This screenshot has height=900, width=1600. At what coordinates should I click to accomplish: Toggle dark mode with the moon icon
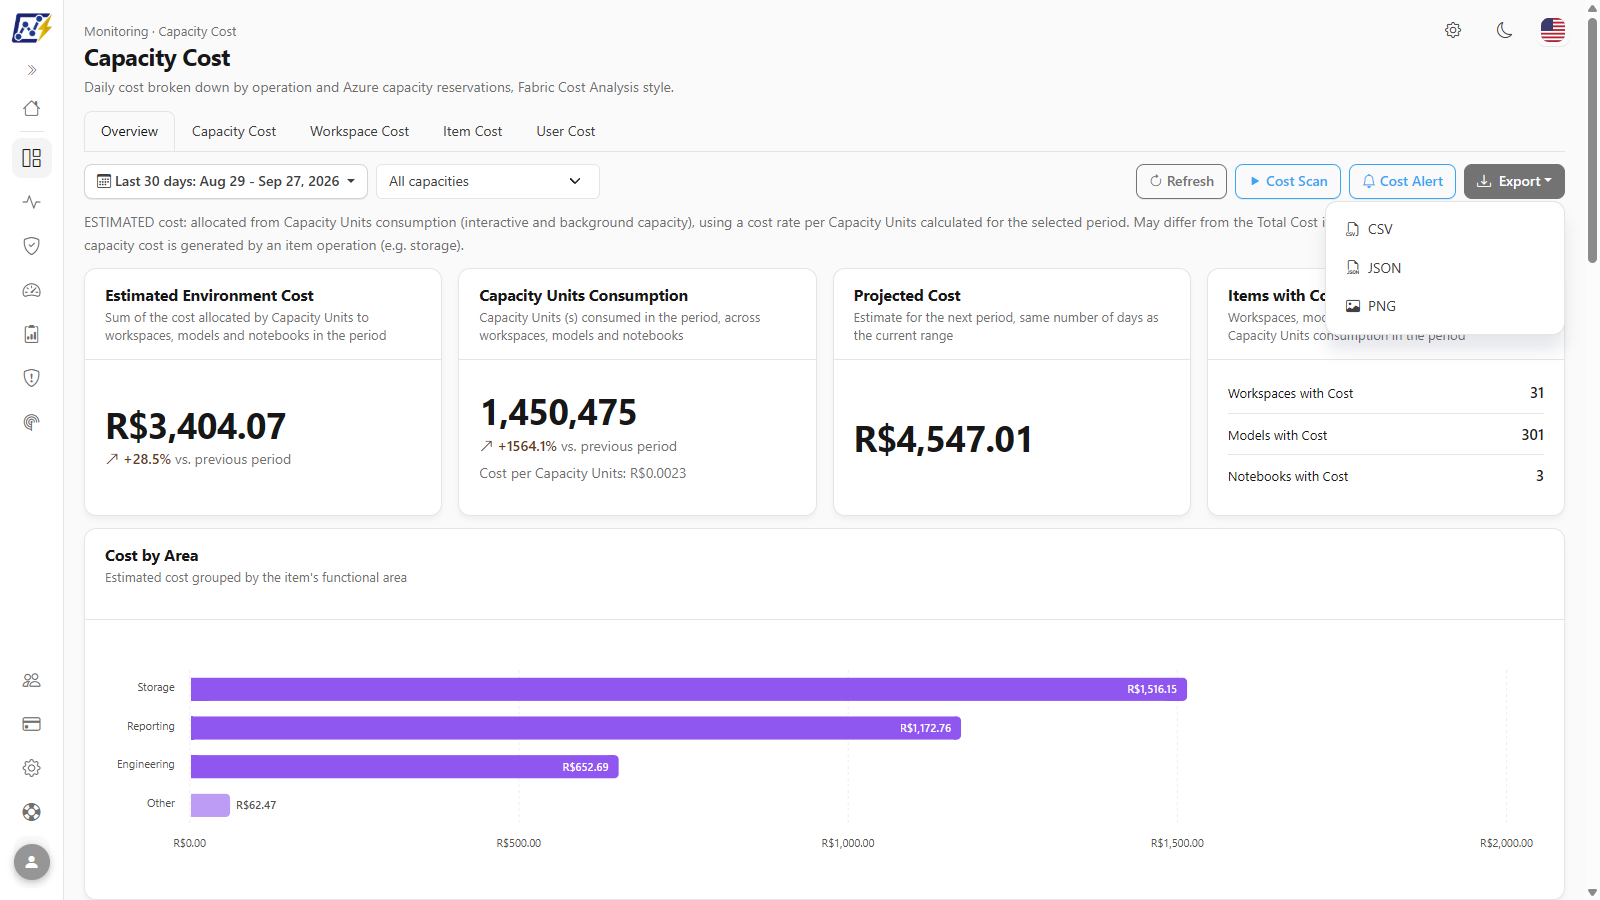1504,30
